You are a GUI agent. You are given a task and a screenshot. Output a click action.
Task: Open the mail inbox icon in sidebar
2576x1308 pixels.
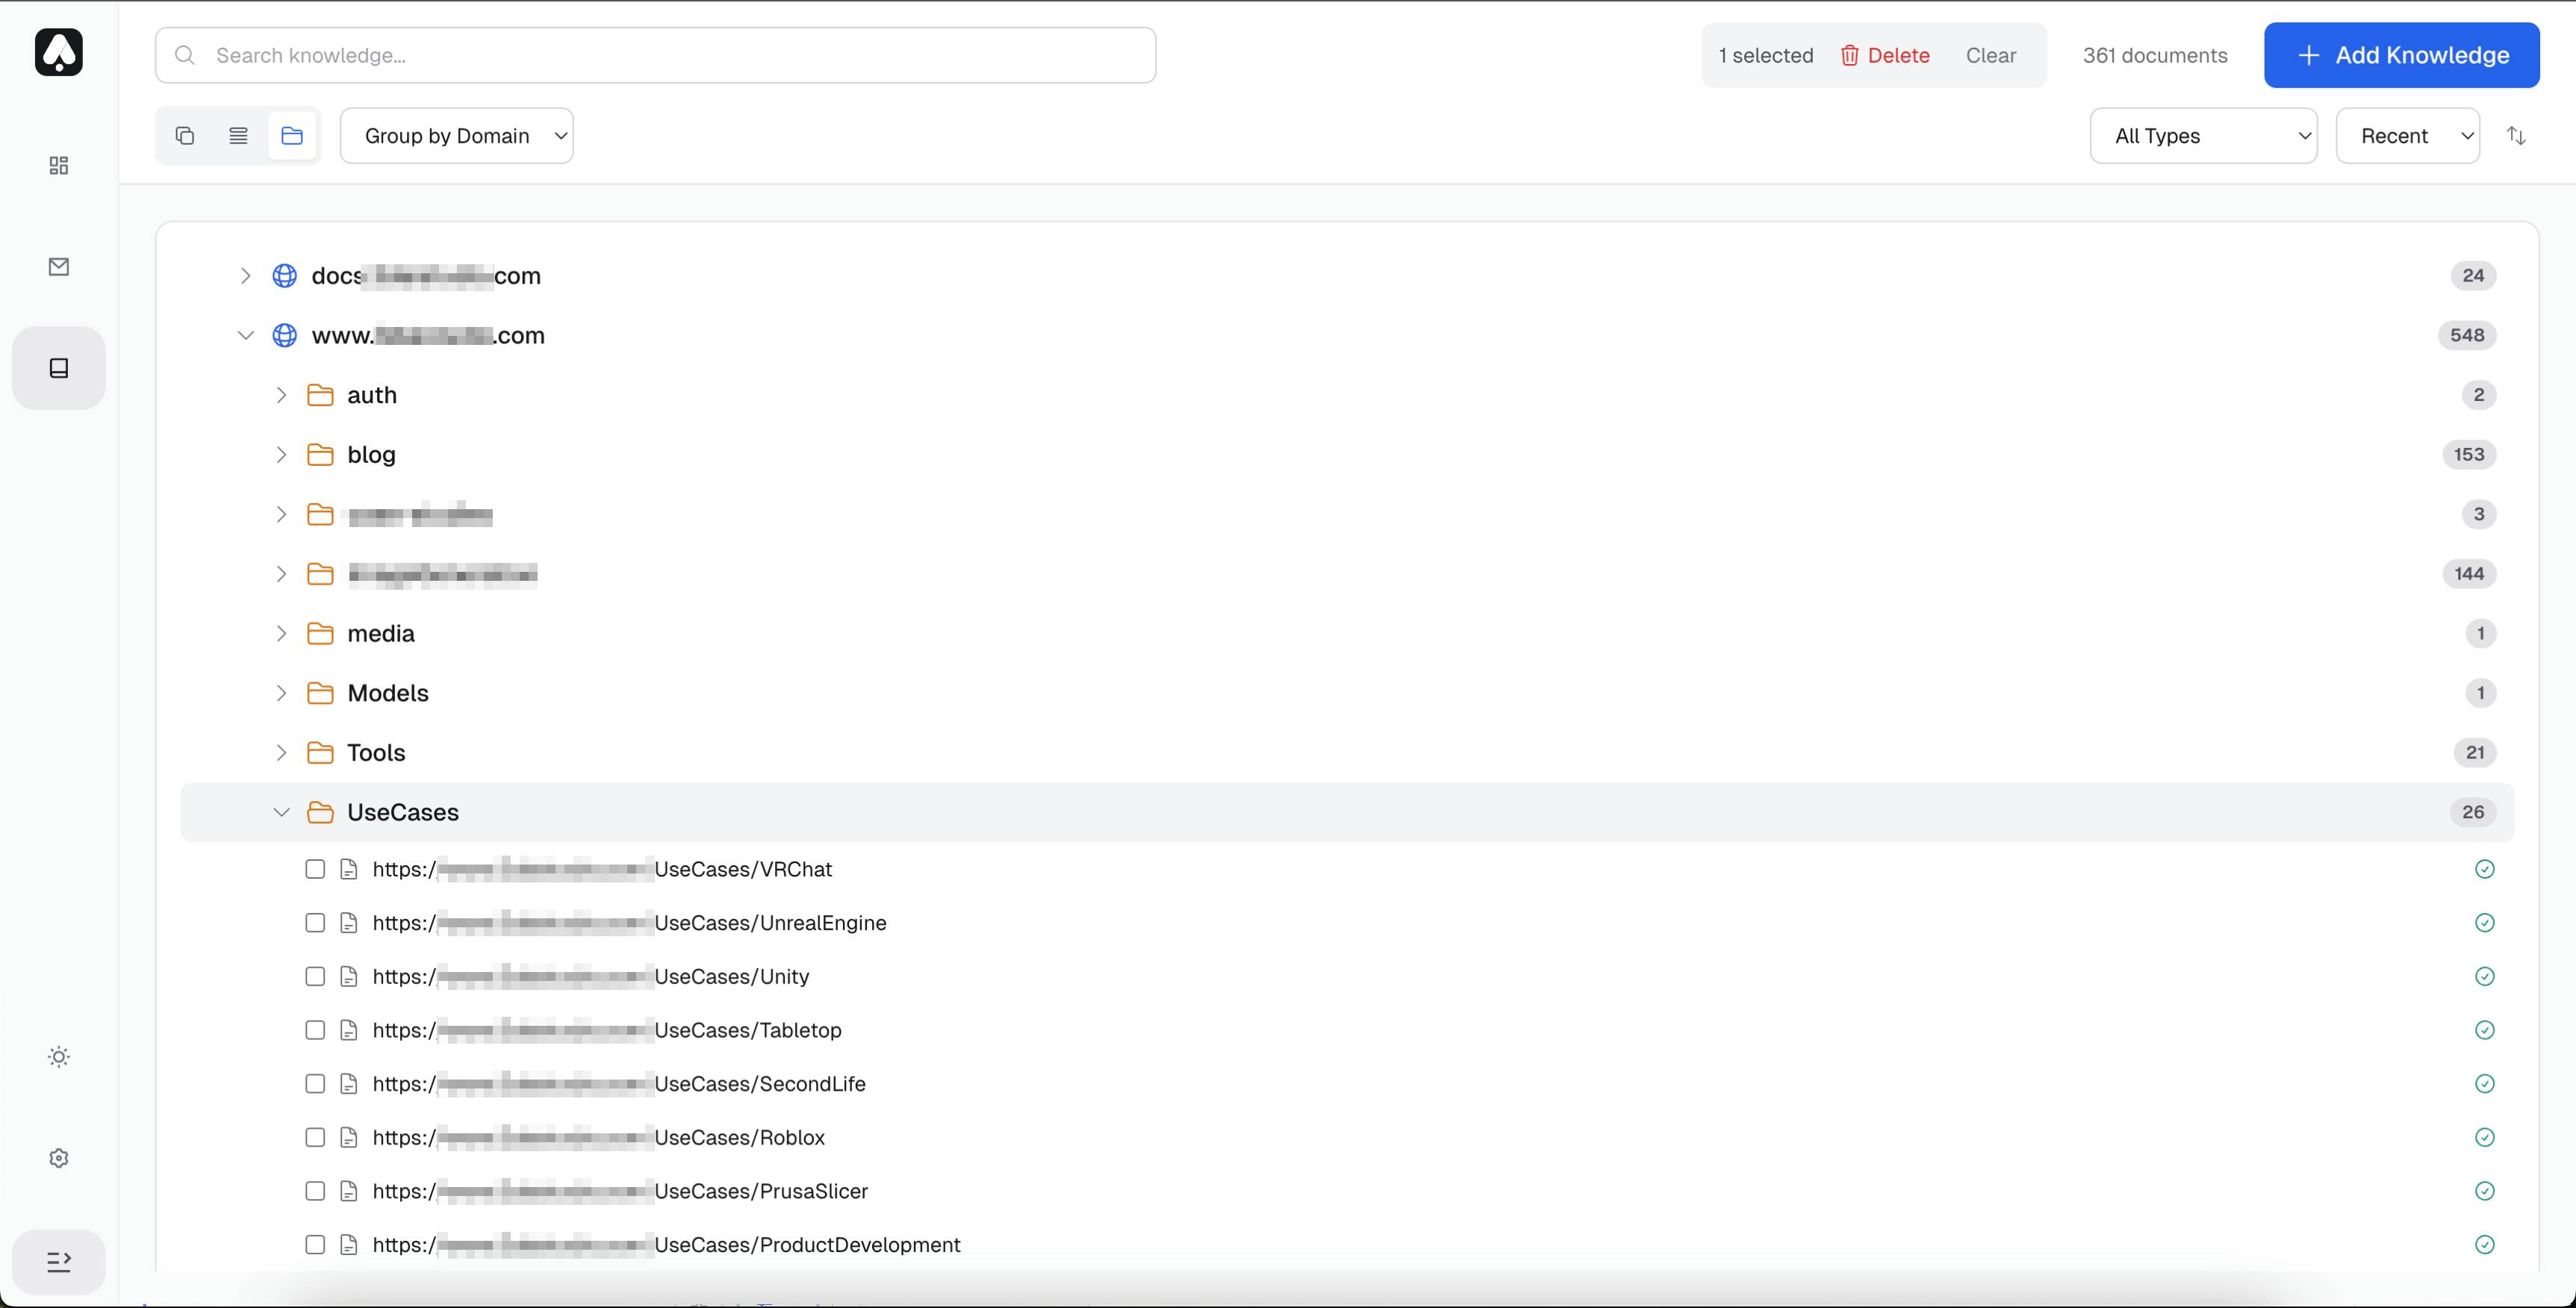click(58, 266)
